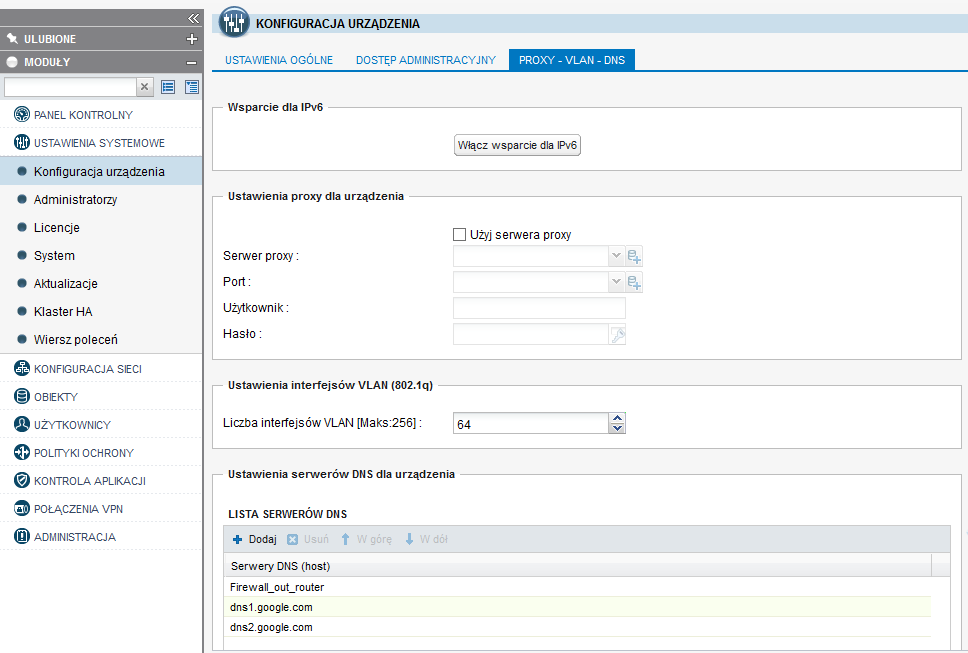Screen dimensions: 968x653
Task: Open Serwer proxy dropdown arrow
Action: pyautogui.click(x=615, y=256)
